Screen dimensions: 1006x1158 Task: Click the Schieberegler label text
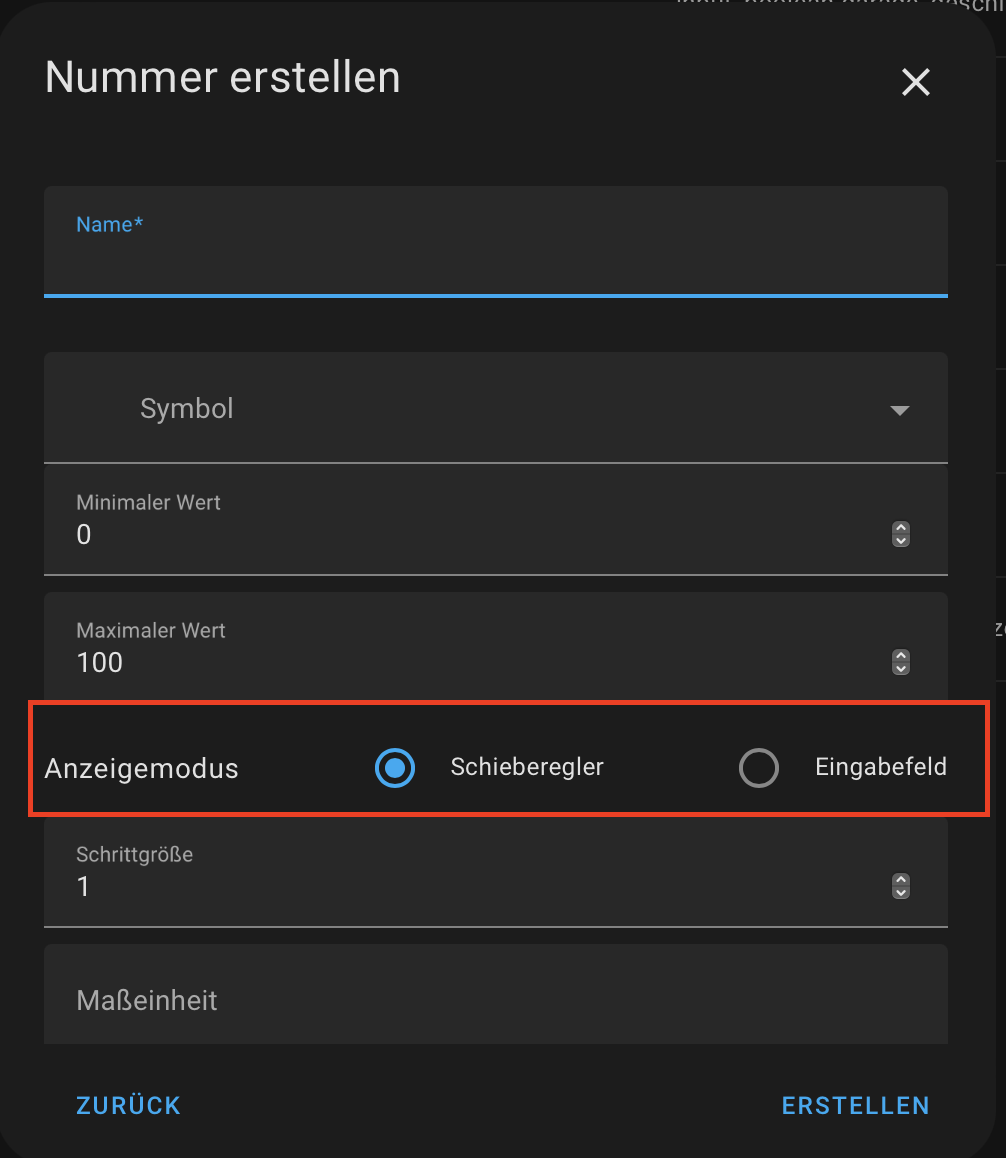point(527,767)
